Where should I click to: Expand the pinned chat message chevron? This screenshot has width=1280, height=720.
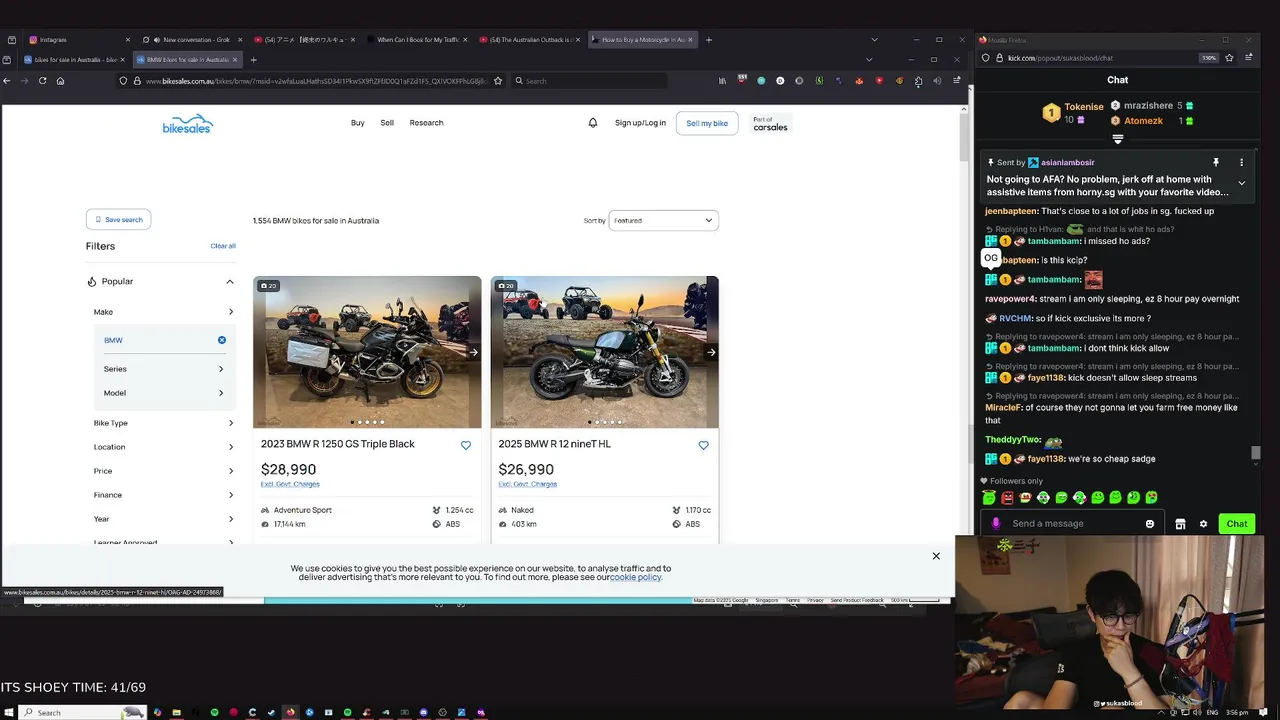tap(1241, 183)
